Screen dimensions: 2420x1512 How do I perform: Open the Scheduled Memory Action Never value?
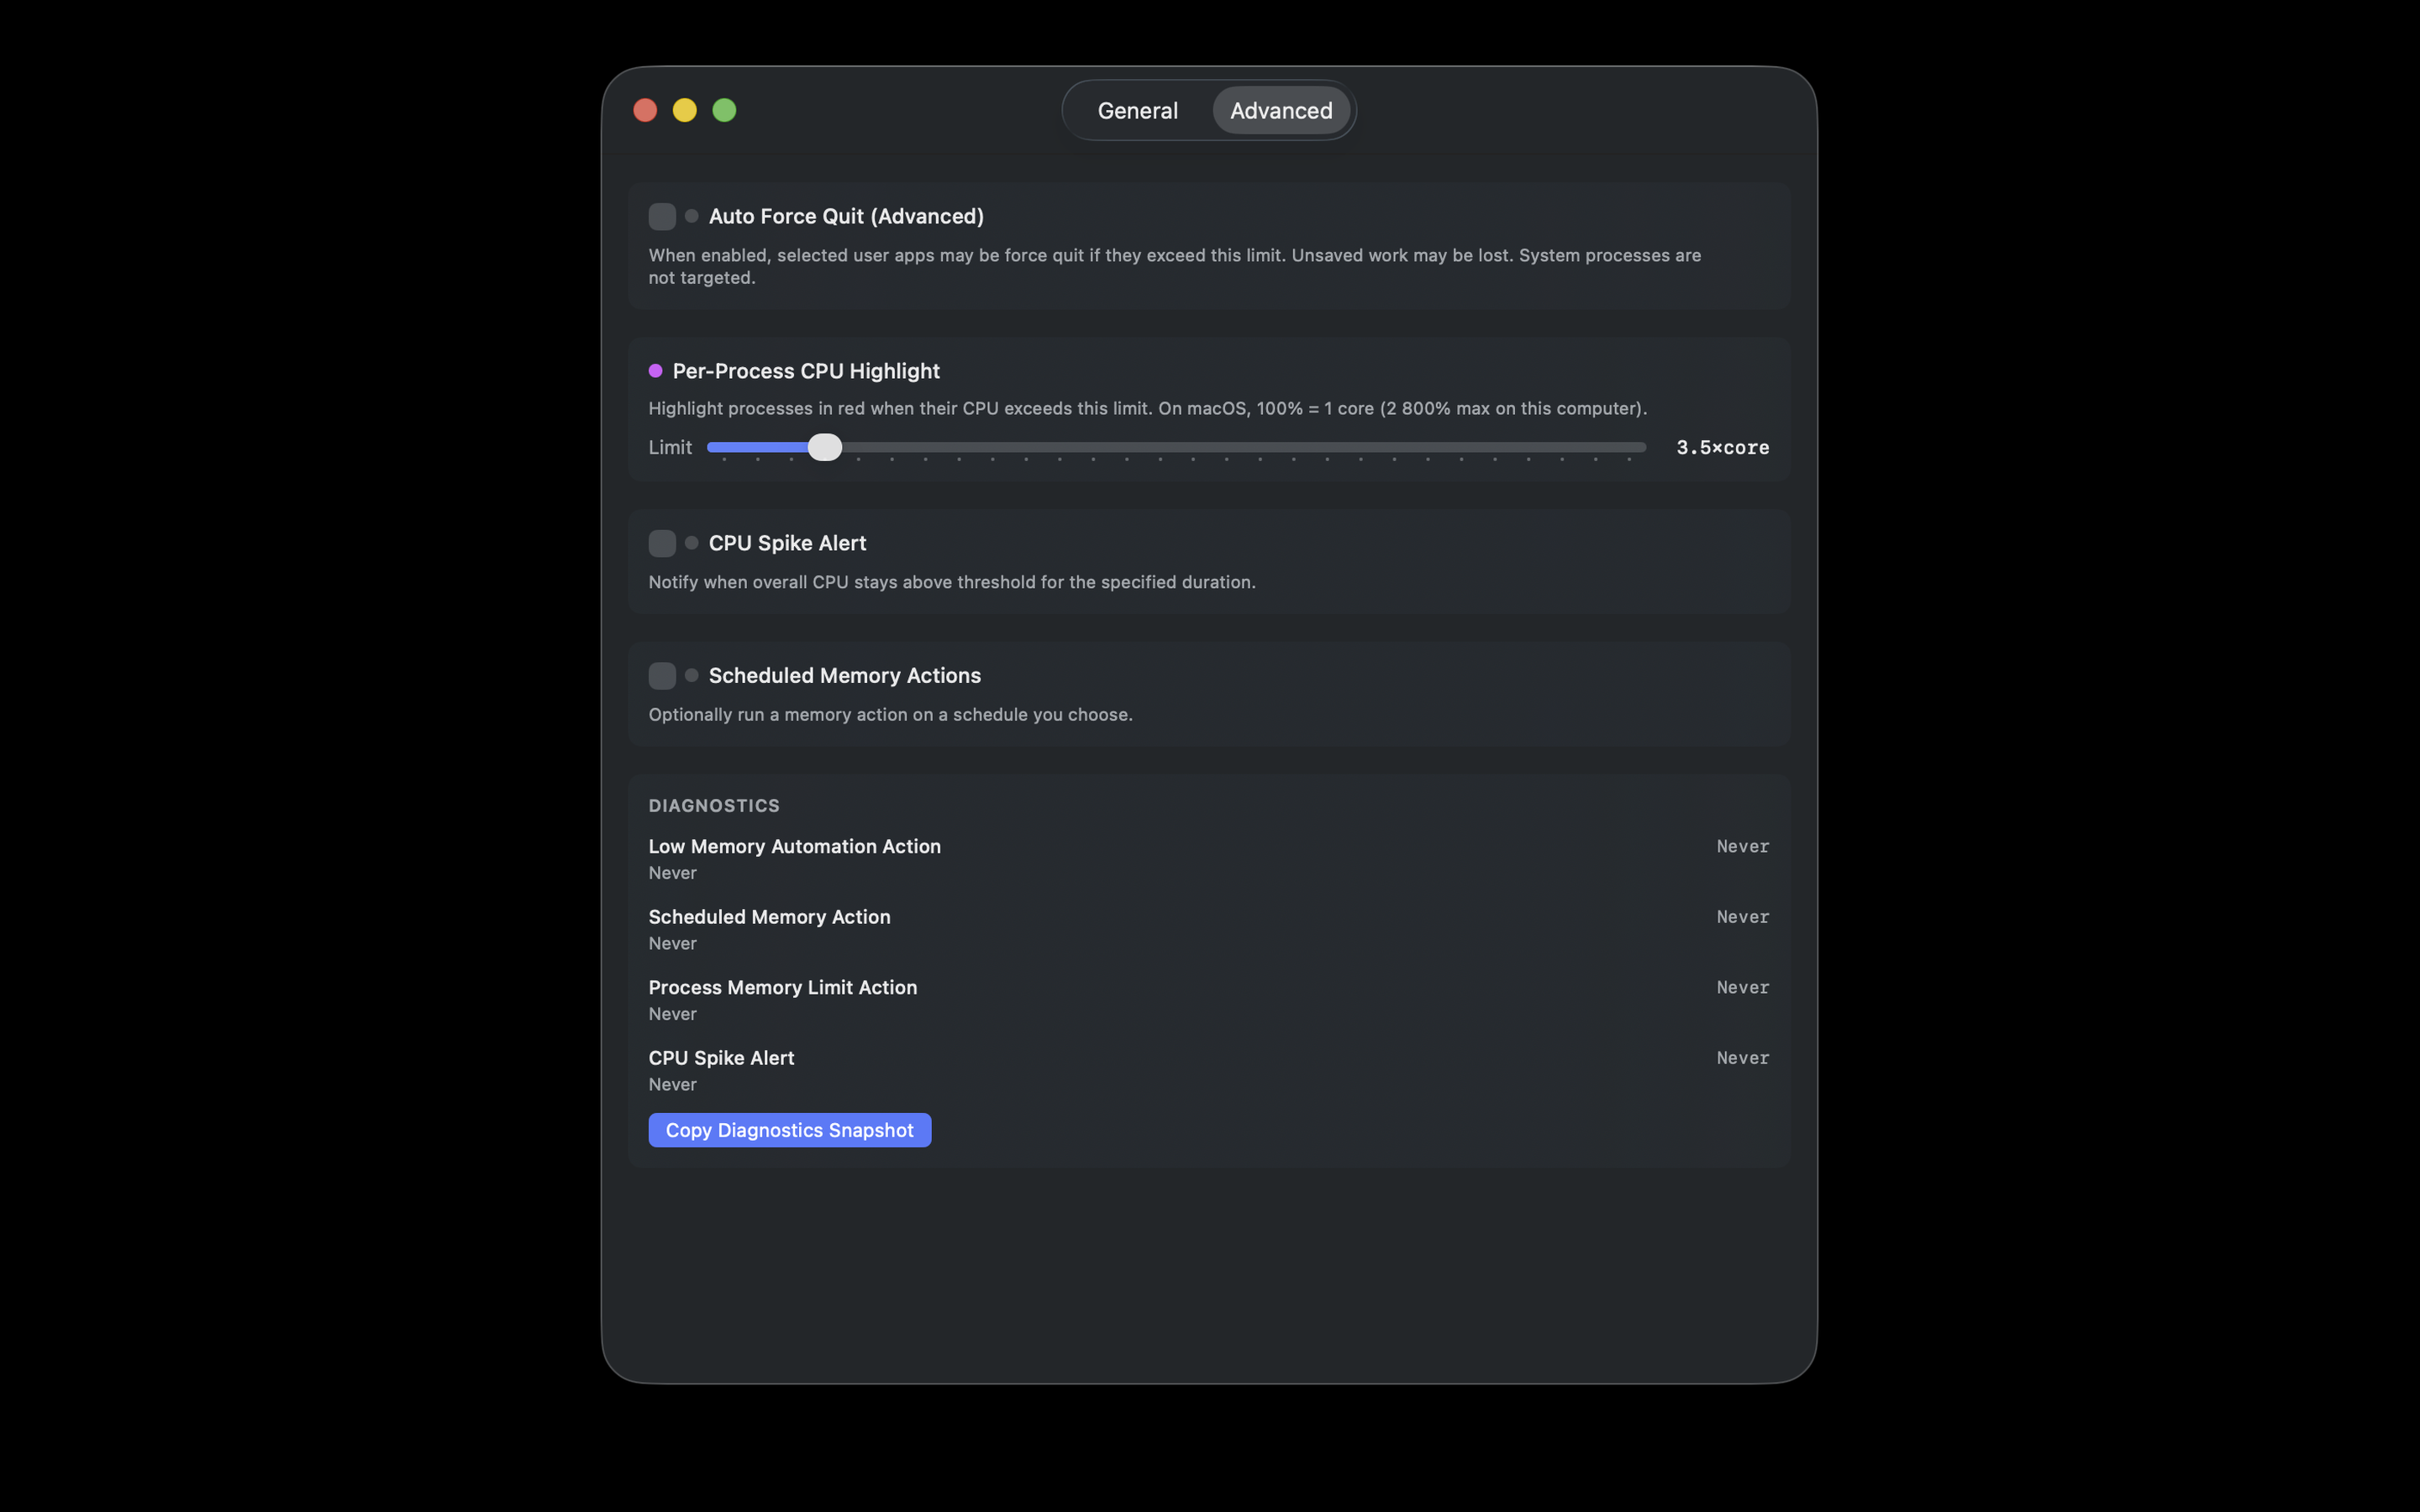click(x=1741, y=917)
